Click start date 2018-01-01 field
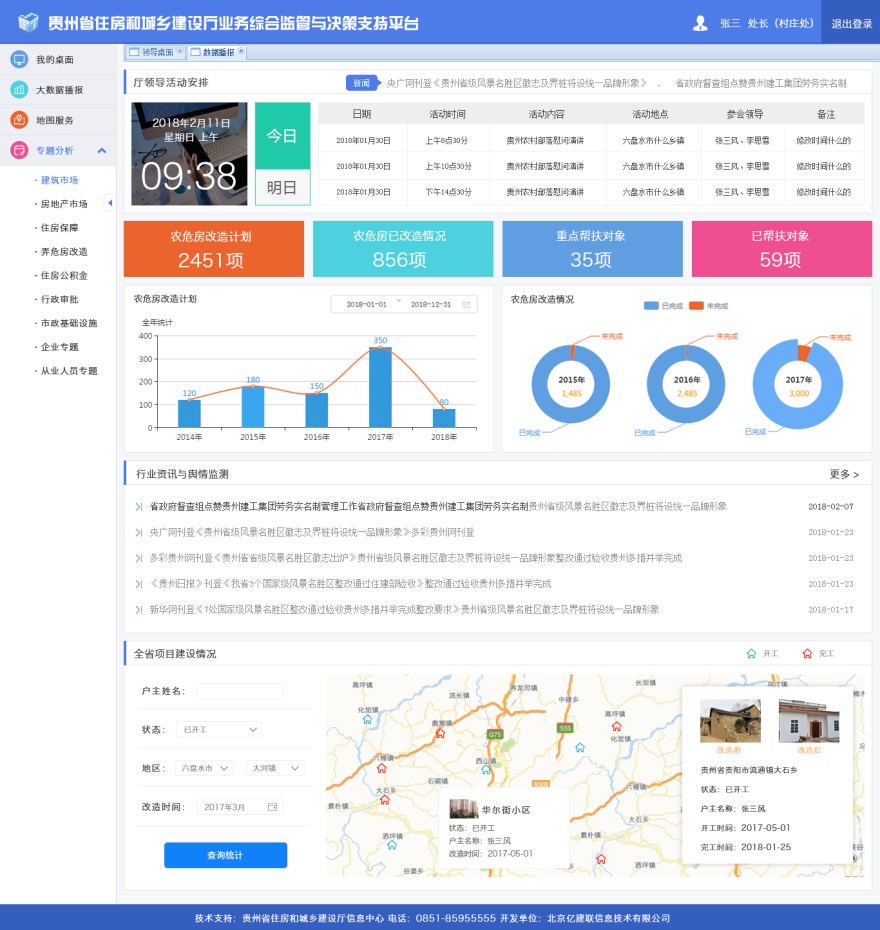This screenshot has width=880, height=930. [366, 304]
